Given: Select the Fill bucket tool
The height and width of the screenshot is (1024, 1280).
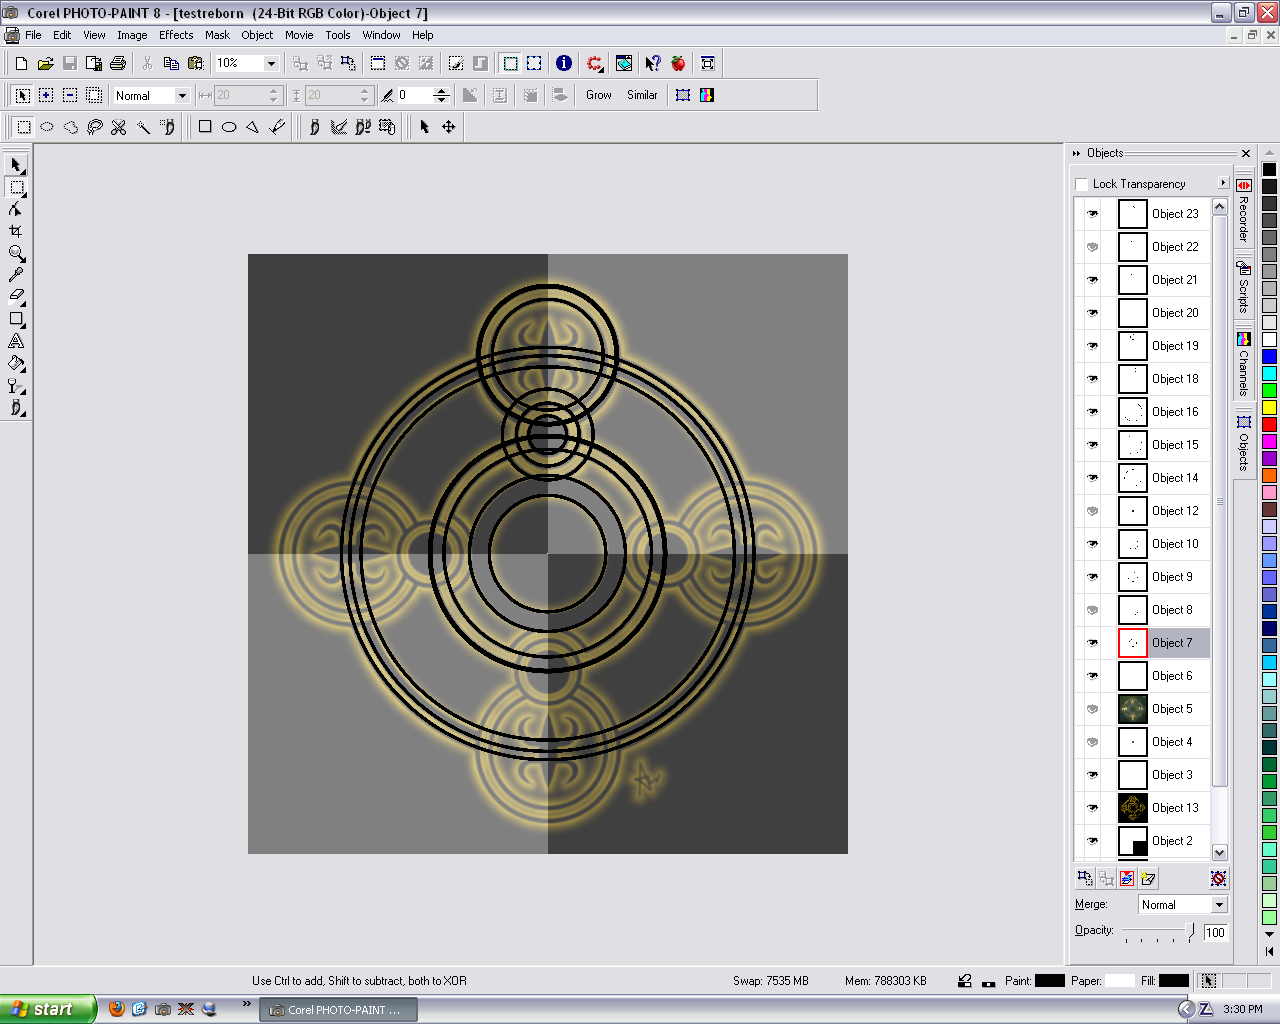Looking at the screenshot, I should [16, 363].
